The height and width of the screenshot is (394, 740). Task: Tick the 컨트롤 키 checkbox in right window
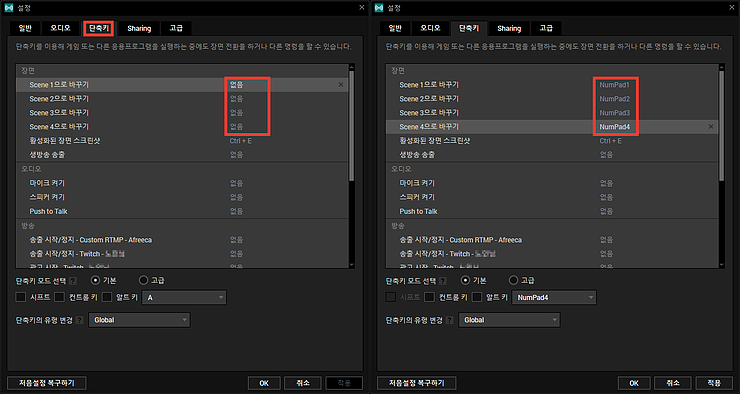[x=429, y=297]
